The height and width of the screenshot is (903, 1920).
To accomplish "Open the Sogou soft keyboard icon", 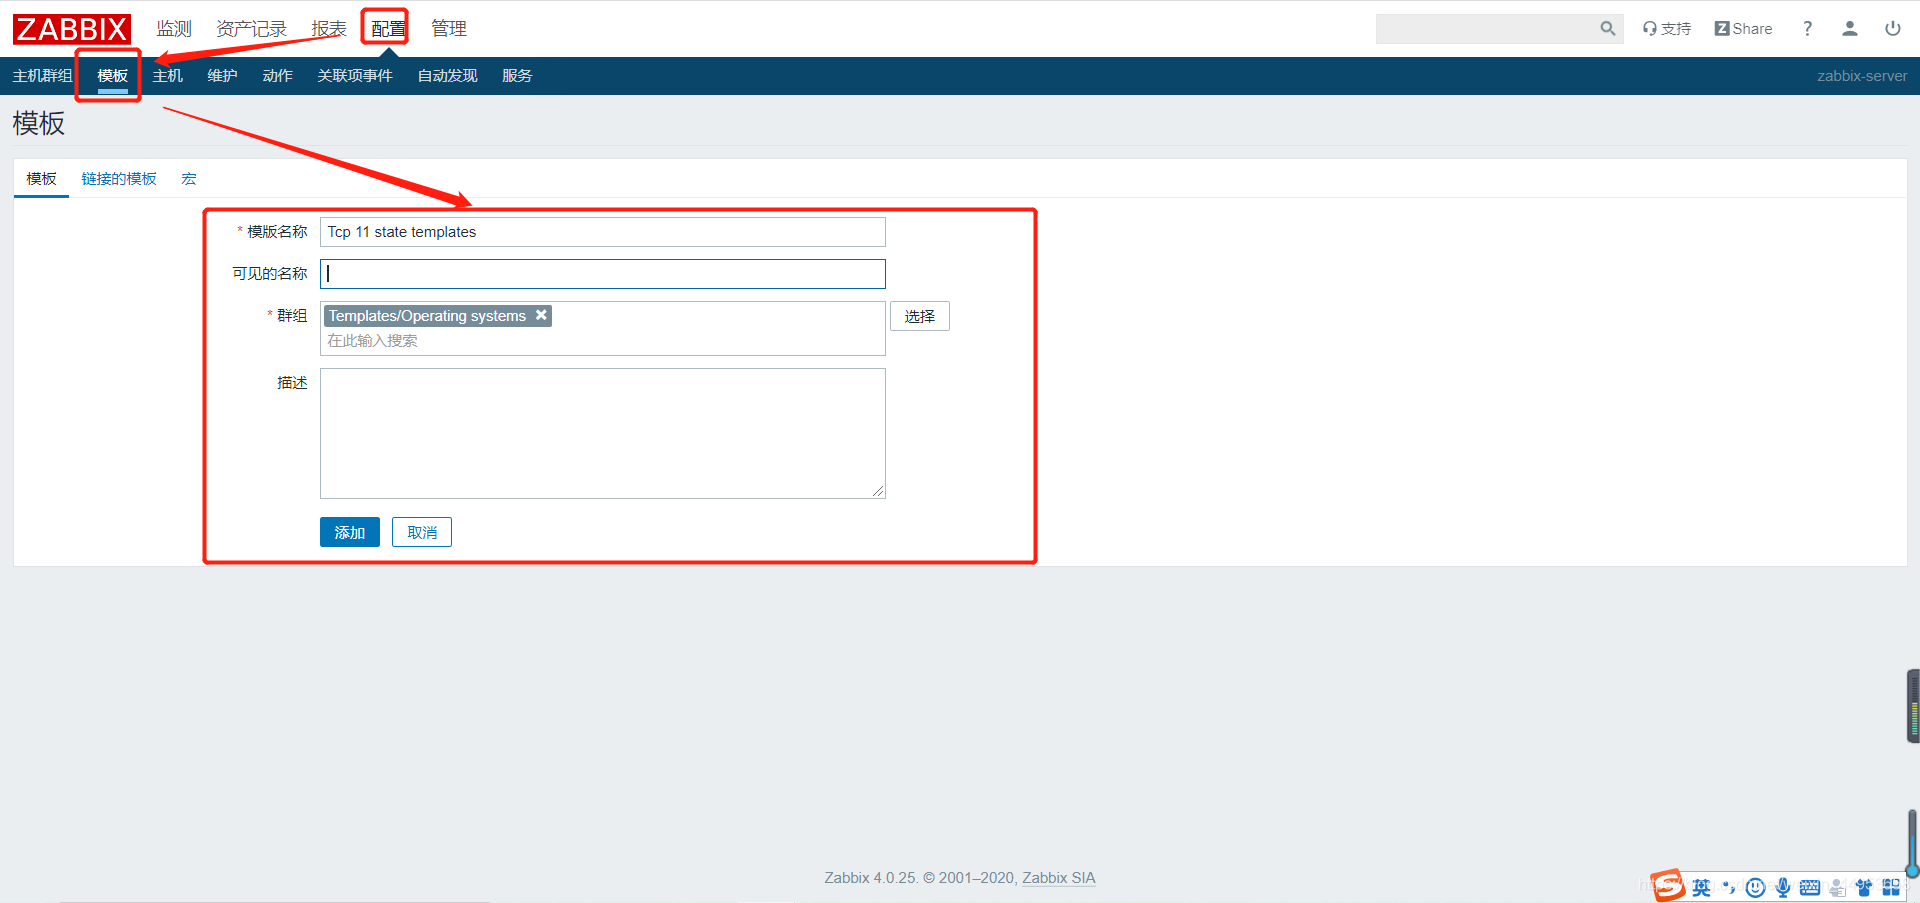I will pyautogui.click(x=1809, y=887).
